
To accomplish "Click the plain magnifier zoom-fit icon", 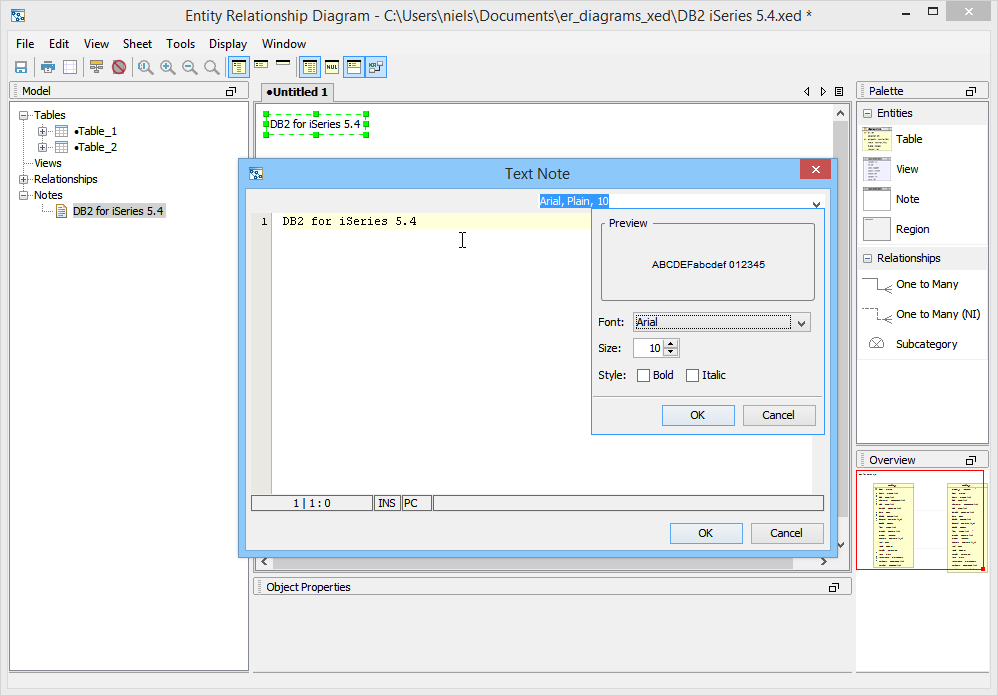I will click(212, 67).
